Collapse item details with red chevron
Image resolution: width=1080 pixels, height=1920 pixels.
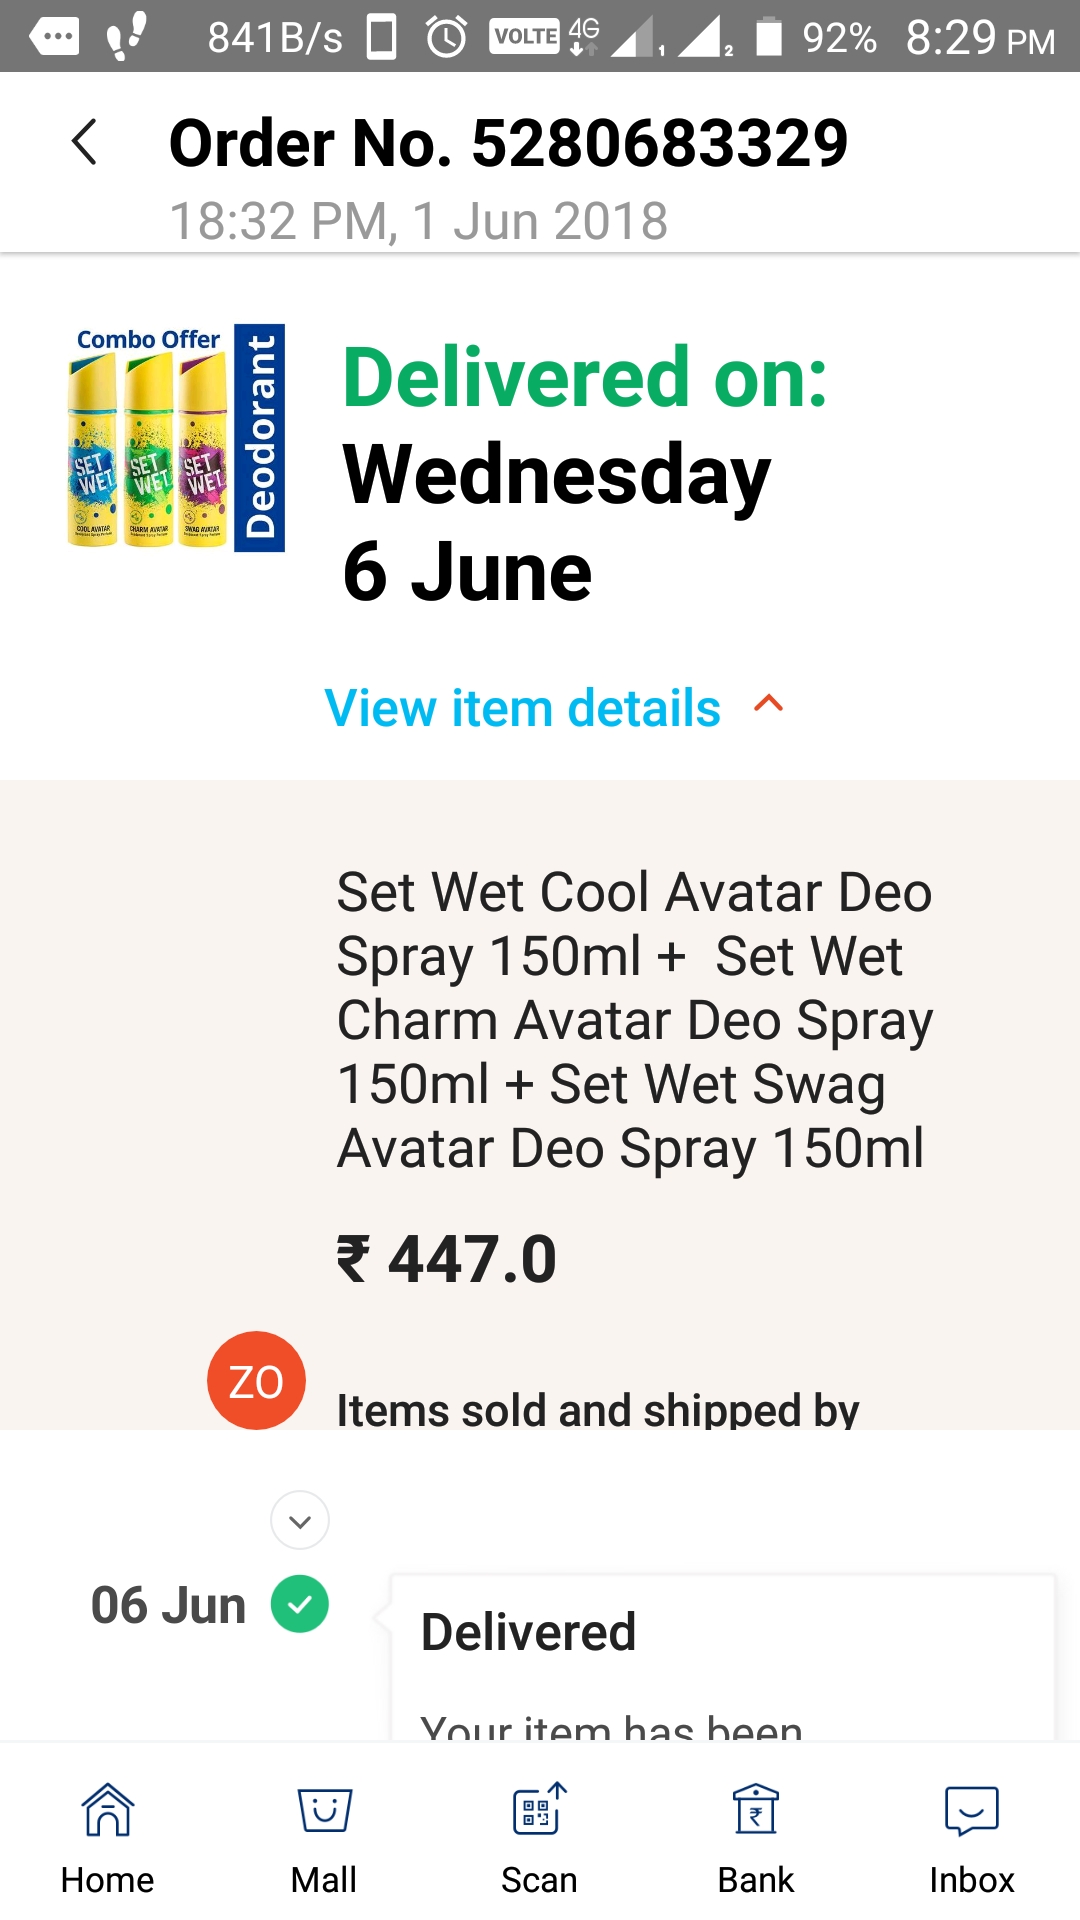[x=768, y=704]
